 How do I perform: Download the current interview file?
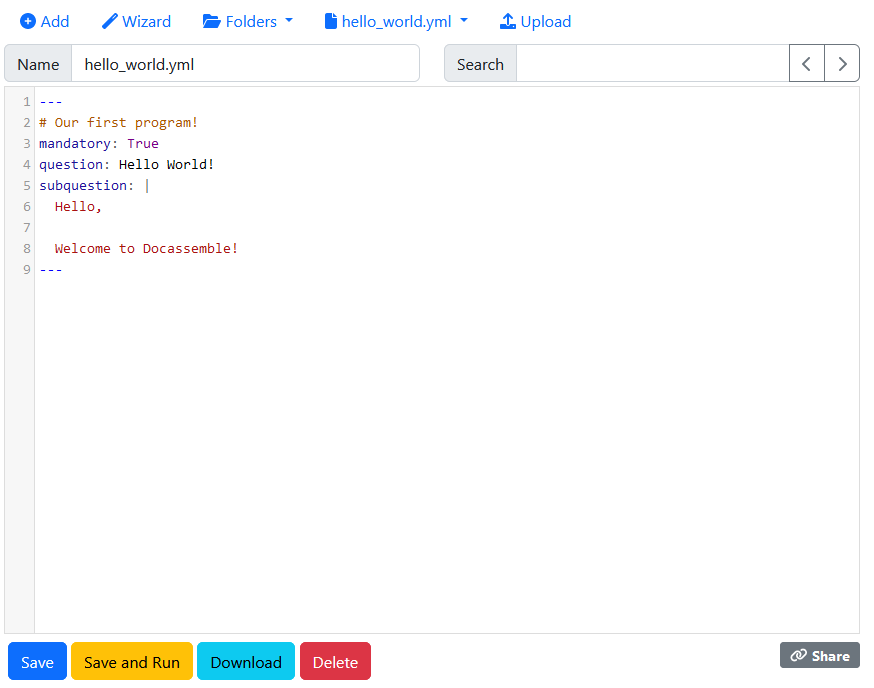[245, 661]
